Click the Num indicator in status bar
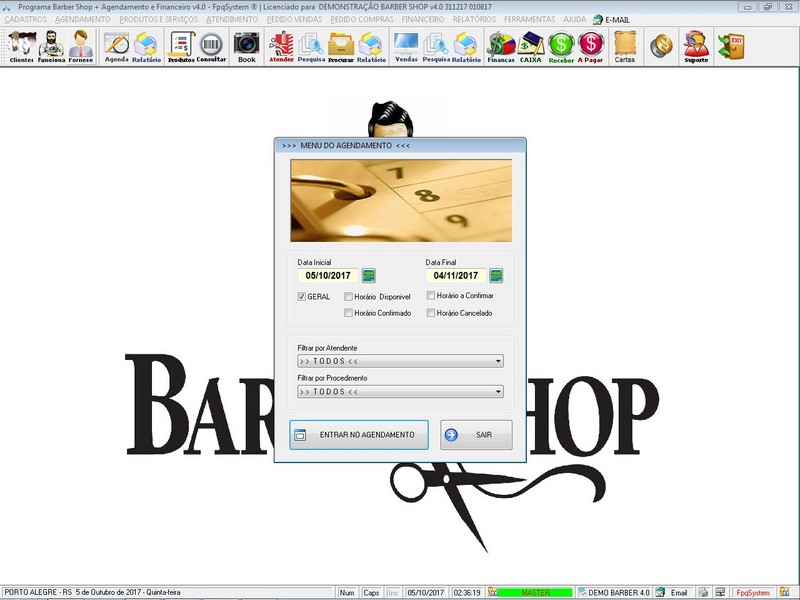800x600 pixels. coord(347,592)
